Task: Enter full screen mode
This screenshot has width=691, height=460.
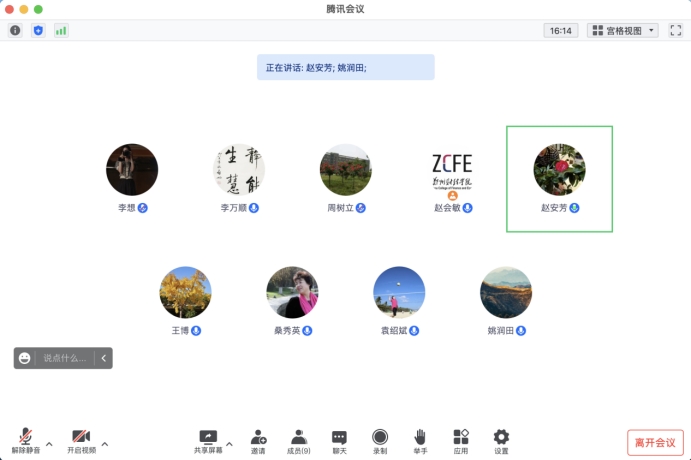Action: pyautogui.click(x=675, y=30)
